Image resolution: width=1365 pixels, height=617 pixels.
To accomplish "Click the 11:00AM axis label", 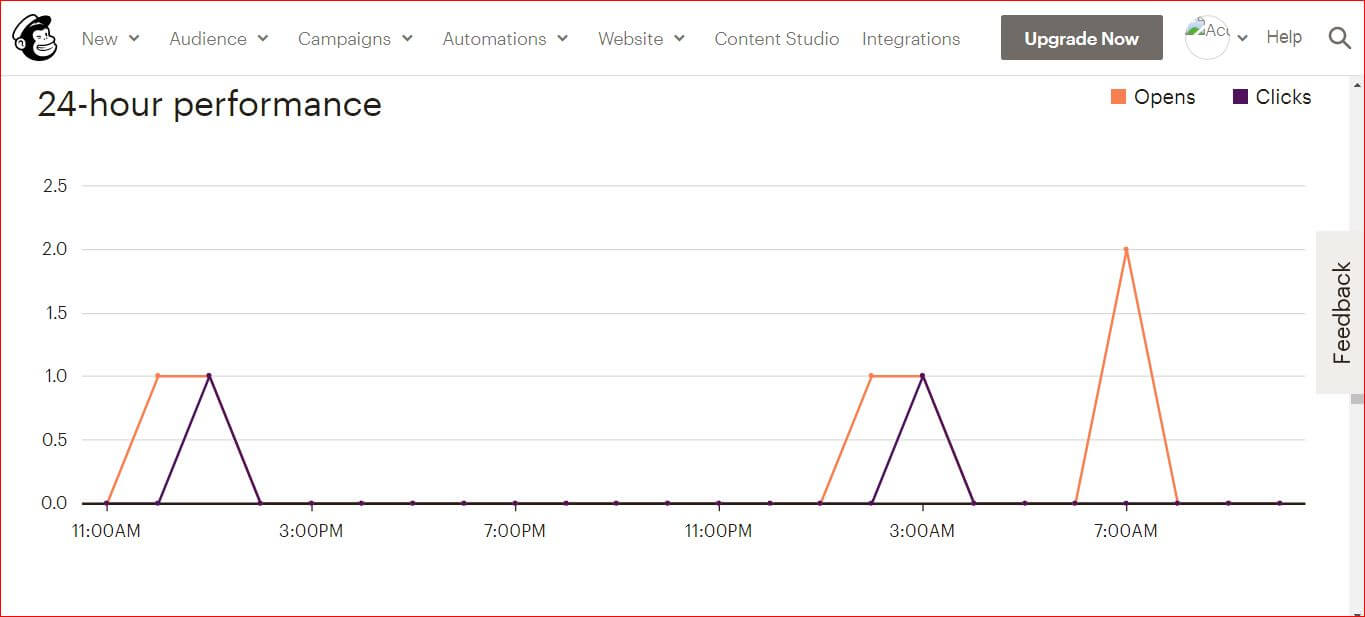I will 107,531.
